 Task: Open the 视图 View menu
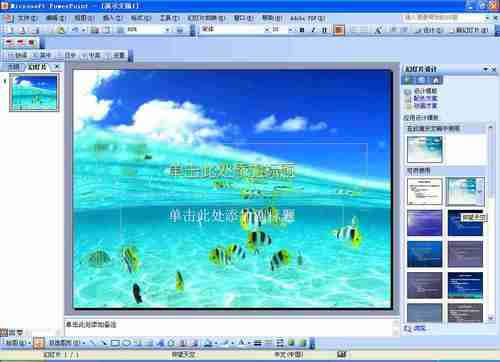click(84, 18)
